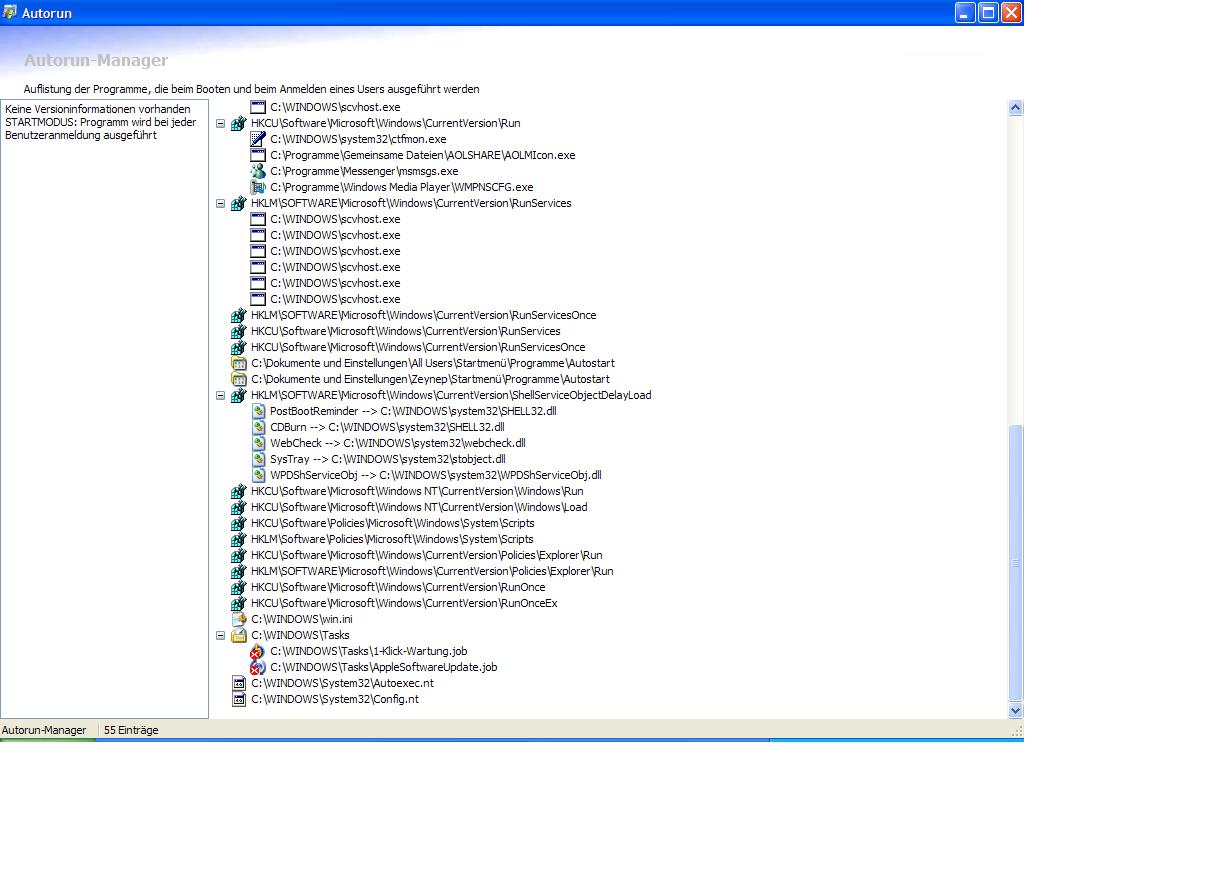Collapse the ShellServiceObjectDelayLoad node
This screenshot has width=1212, height=870.
tap(221, 395)
